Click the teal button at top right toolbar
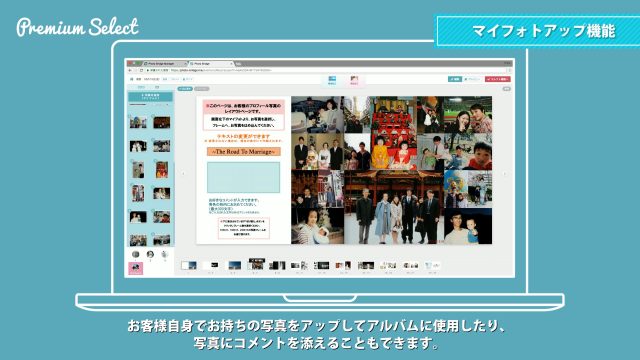 455,79
